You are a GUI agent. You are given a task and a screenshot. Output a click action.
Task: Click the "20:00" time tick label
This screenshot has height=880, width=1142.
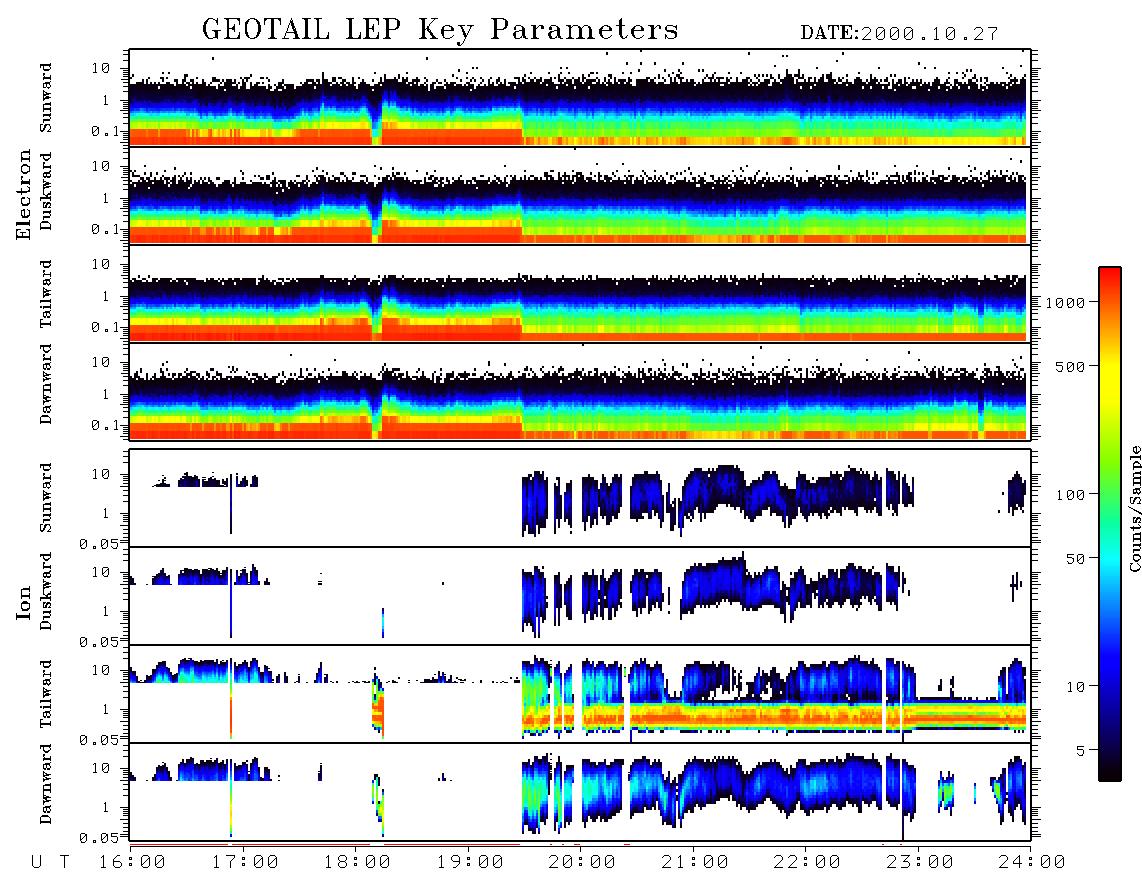tap(583, 862)
